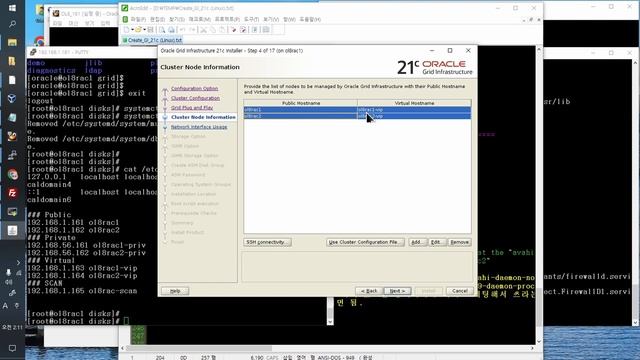
Task: Click the Copy icon in AcroEdit toolbar
Action: (x=213, y=30)
